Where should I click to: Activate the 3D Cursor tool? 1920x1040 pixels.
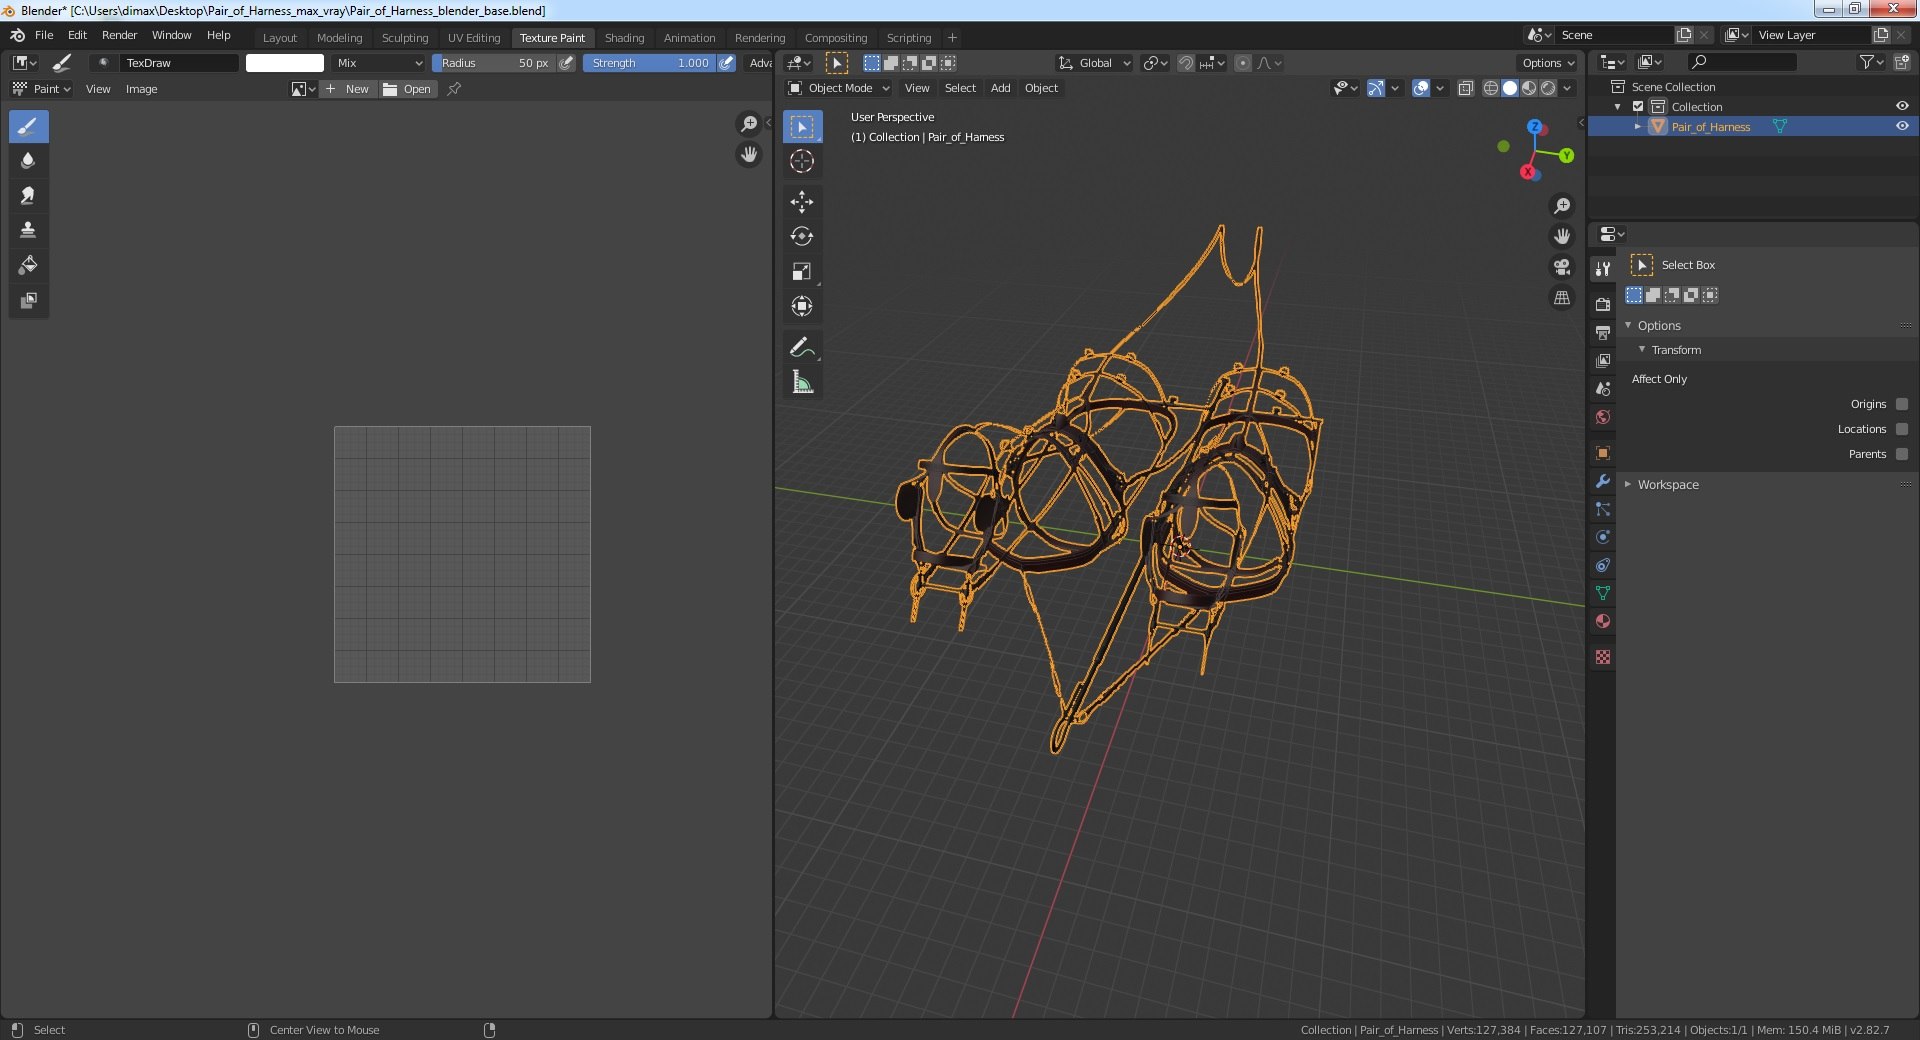coord(802,161)
